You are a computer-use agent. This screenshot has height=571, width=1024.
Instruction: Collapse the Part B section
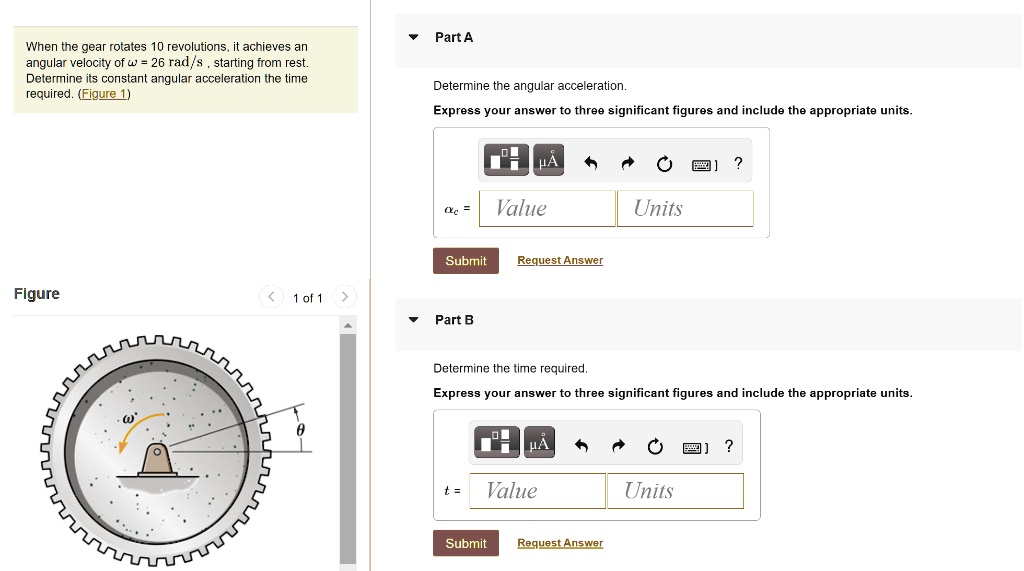[x=413, y=319]
